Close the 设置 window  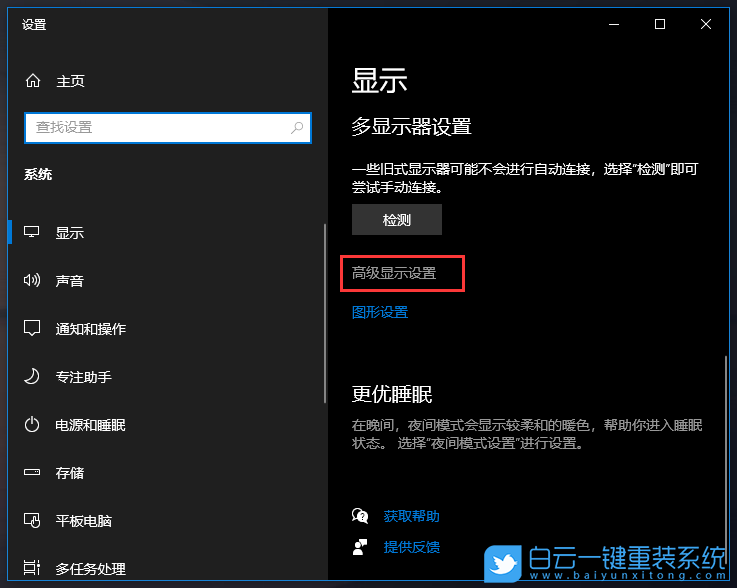tap(706, 24)
